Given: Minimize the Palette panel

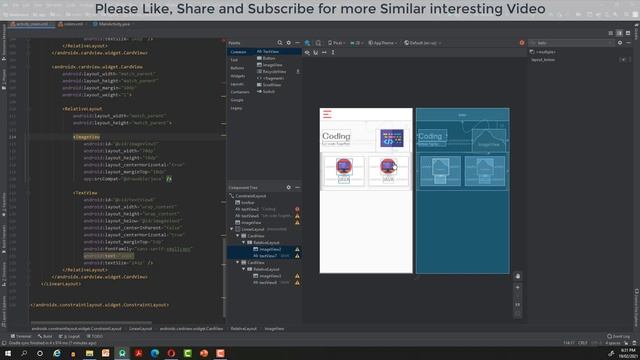Looking at the screenshot, I should tap(297, 42).
